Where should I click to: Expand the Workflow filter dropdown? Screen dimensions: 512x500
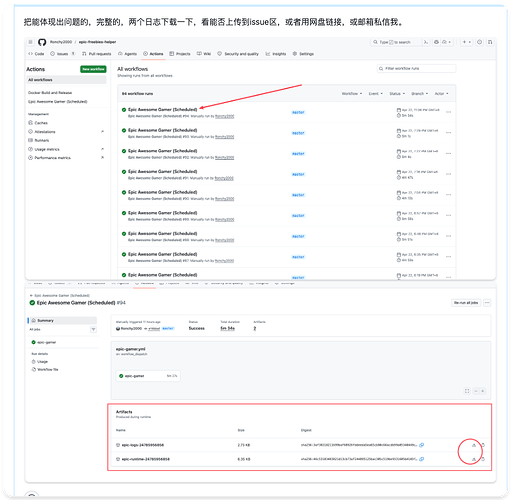click(352, 94)
